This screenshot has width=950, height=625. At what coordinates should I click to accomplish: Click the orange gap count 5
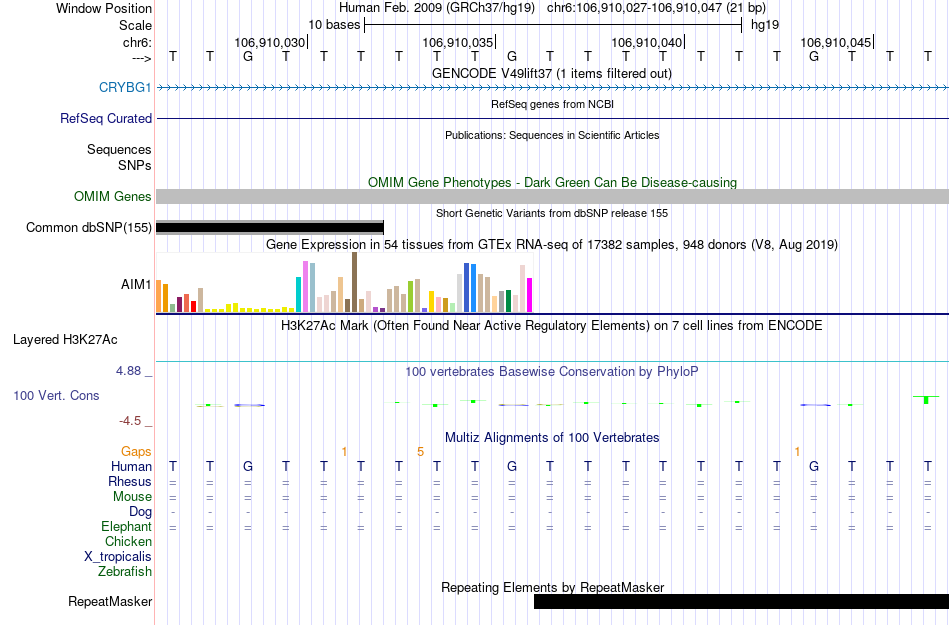coord(420,451)
